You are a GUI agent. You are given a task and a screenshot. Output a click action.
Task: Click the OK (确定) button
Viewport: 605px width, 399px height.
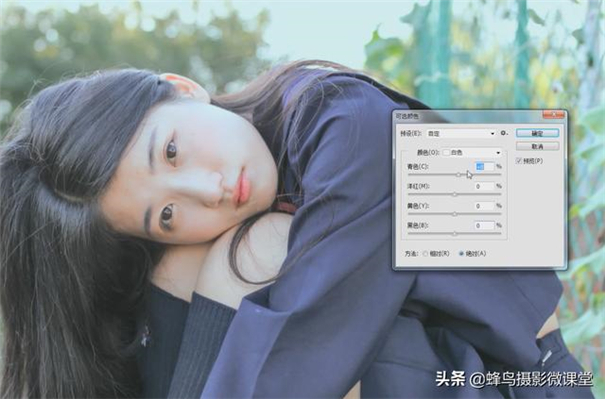click(x=537, y=133)
